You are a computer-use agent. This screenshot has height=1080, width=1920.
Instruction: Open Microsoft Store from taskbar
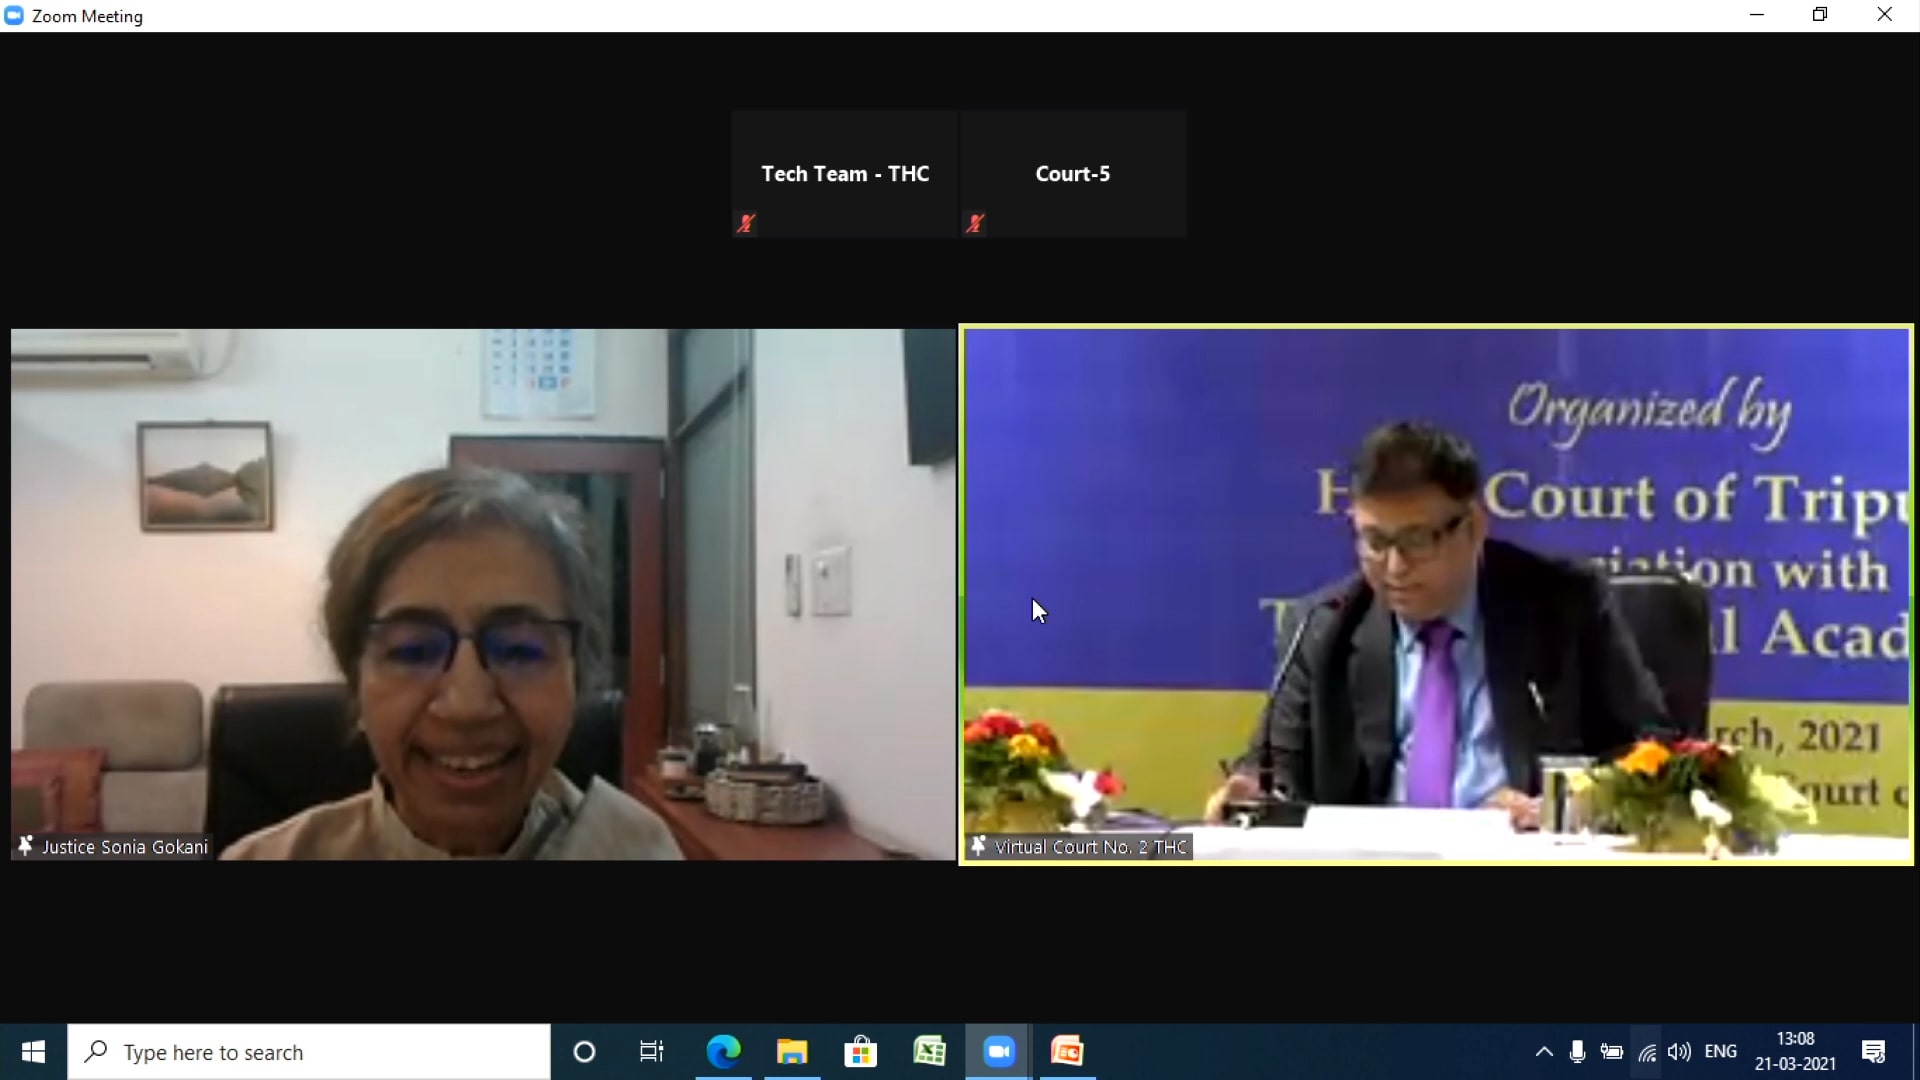click(860, 1052)
